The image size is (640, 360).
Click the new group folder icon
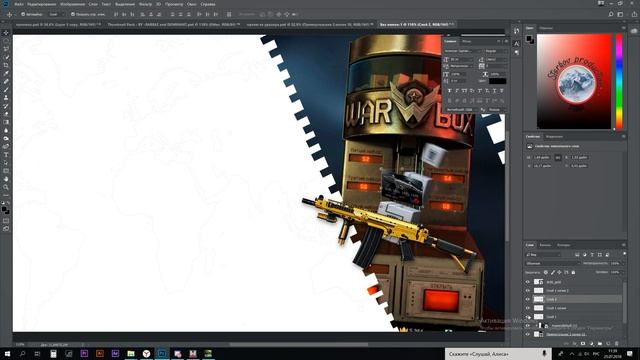coord(600,344)
